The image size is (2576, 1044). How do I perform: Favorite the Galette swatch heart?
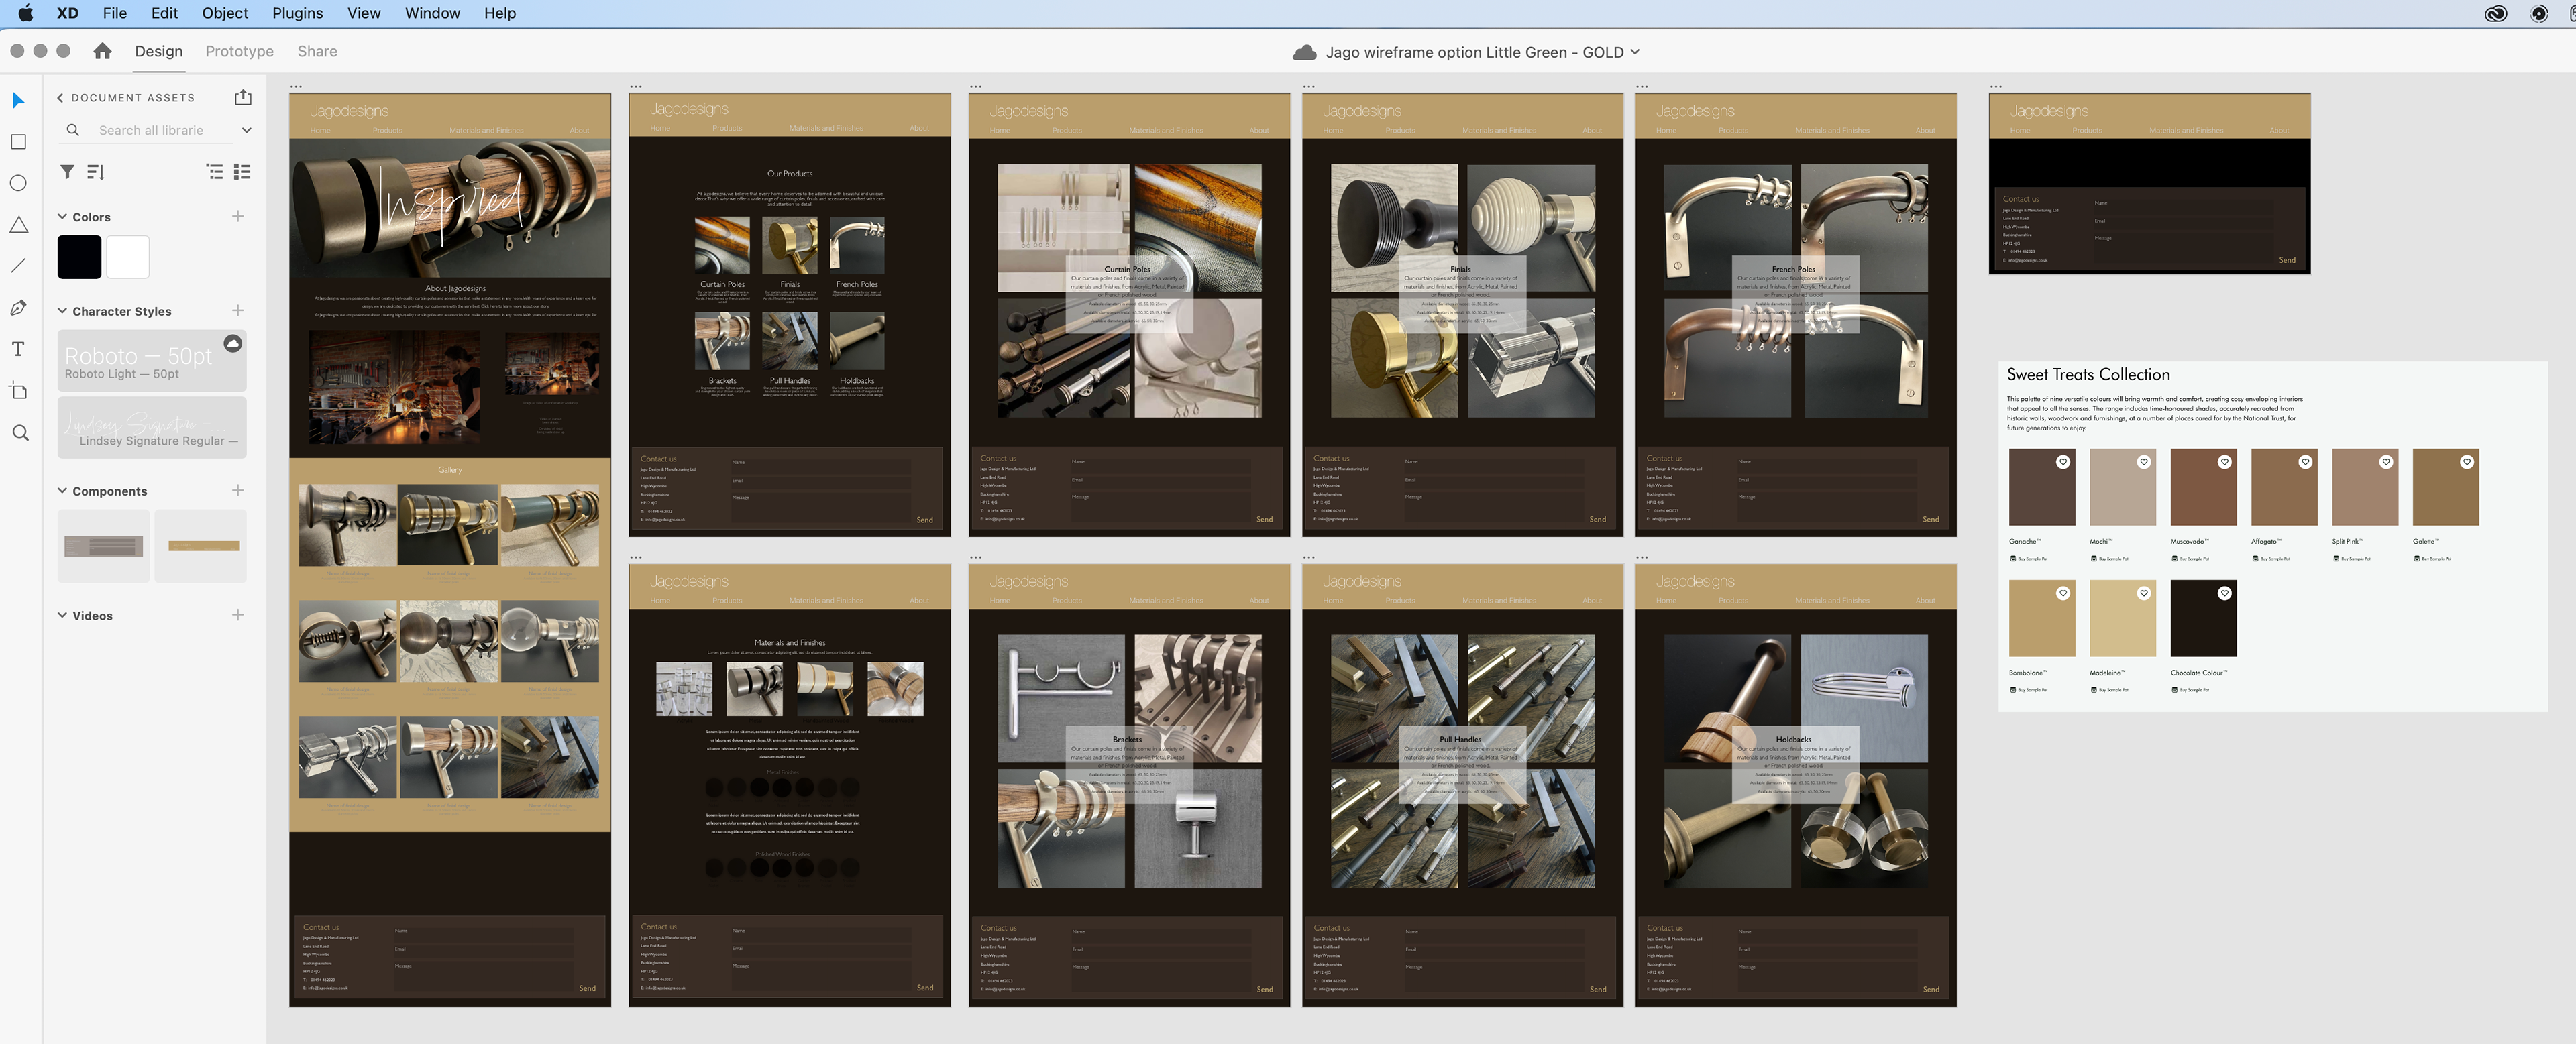point(2467,462)
